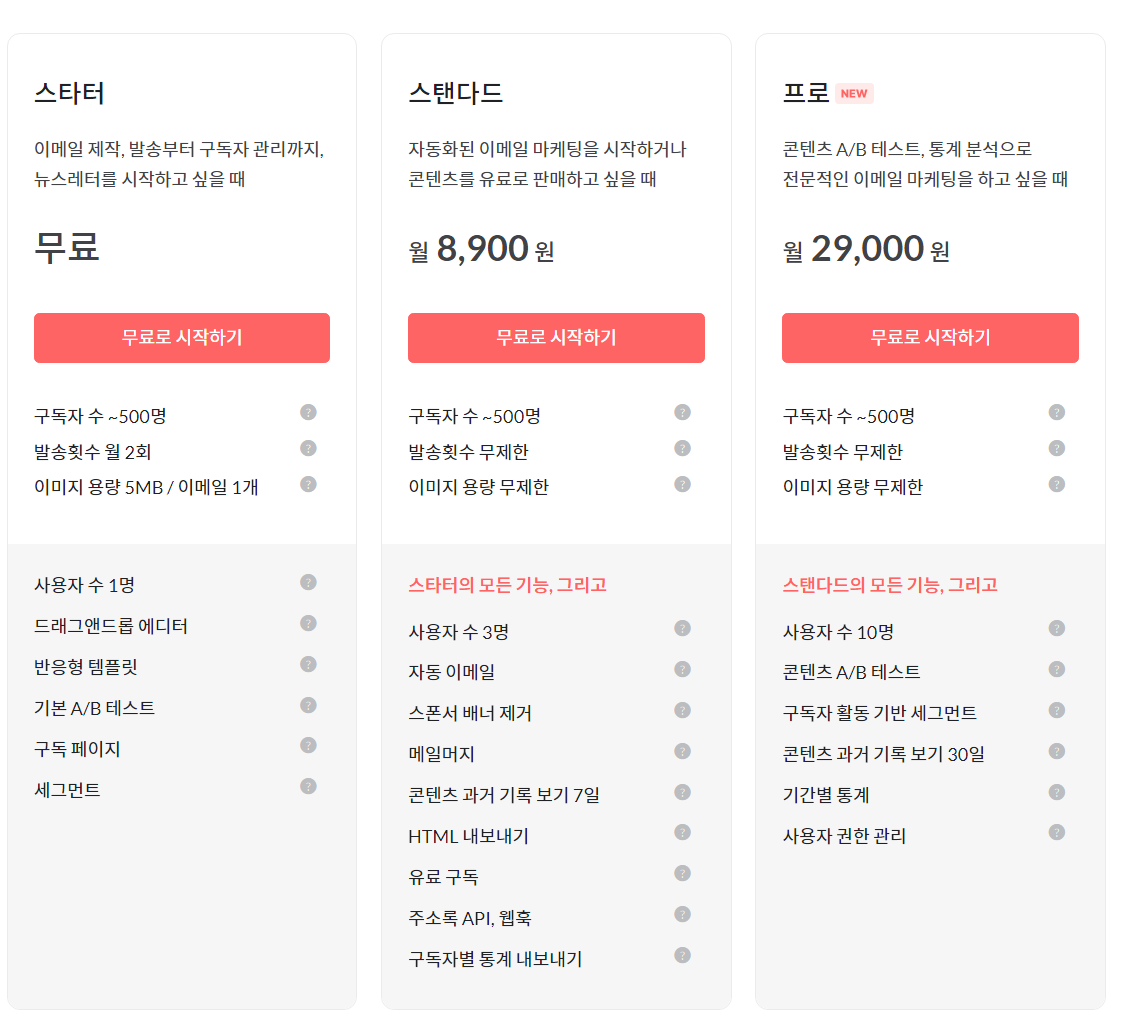Click the NEW badge beside 프로
The width and height of the screenshot is (1130, 1024).
(854, 94)
